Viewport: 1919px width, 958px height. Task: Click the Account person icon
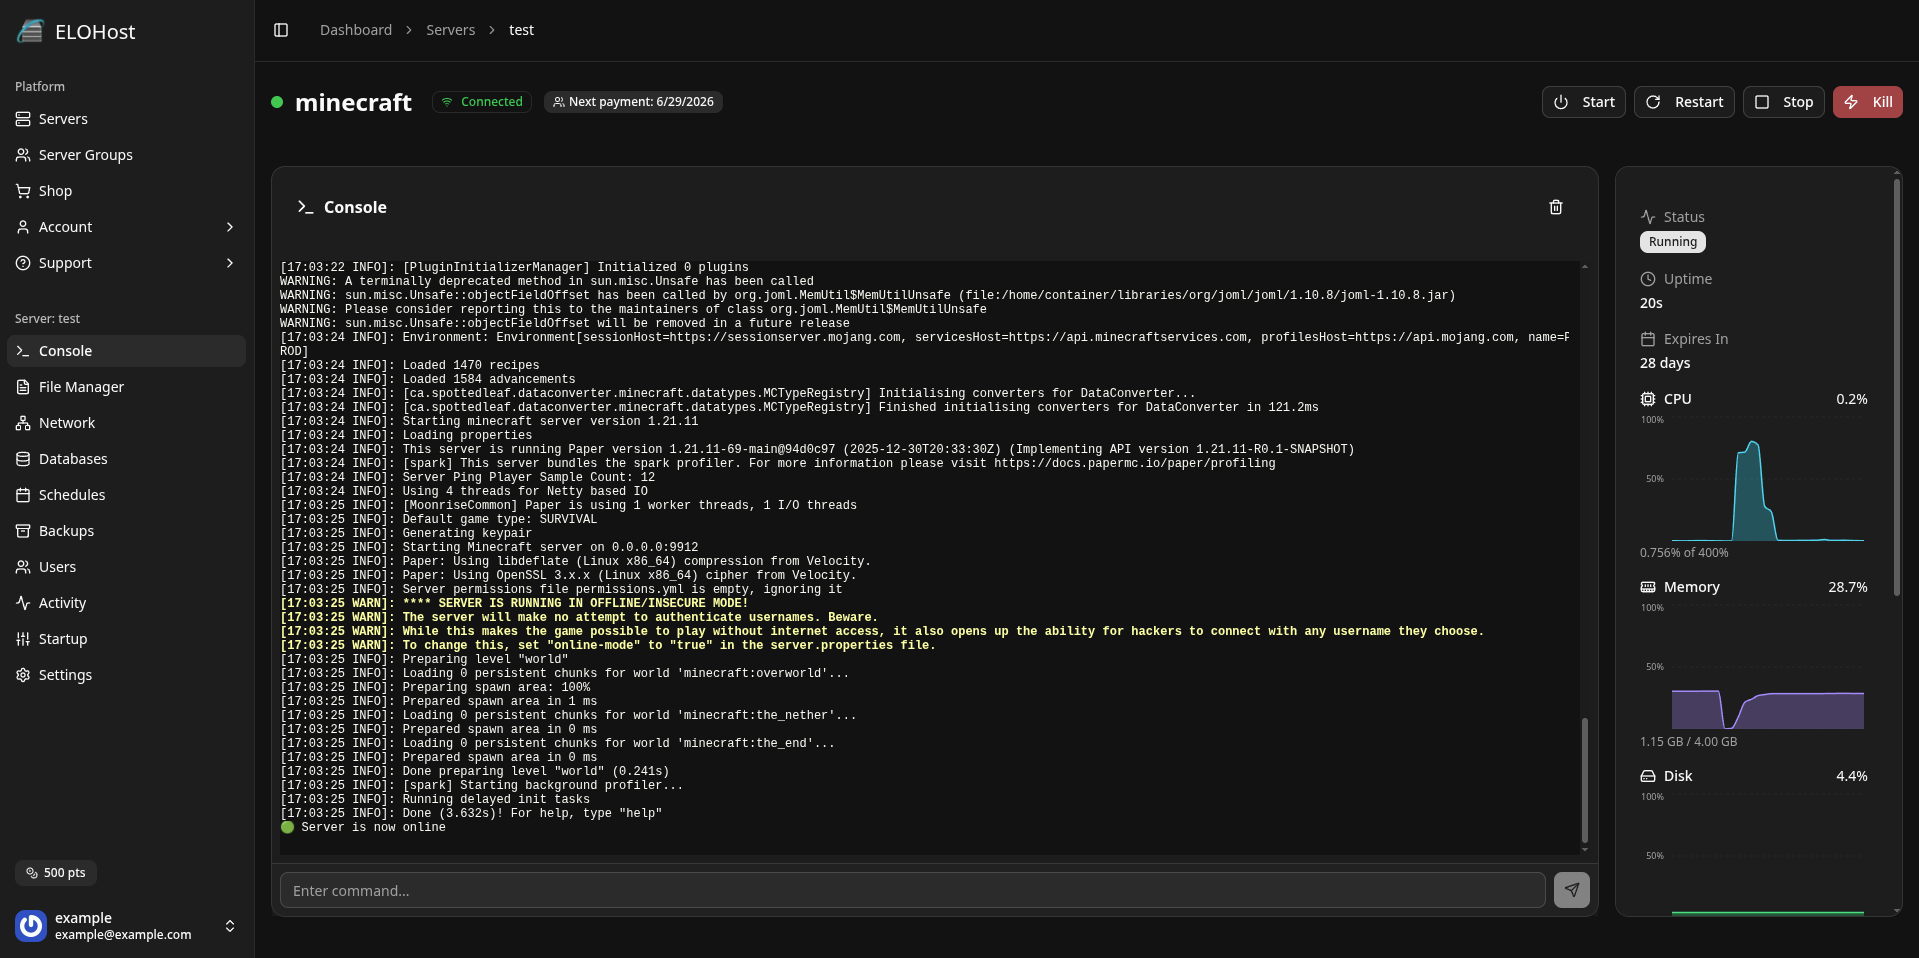click(x=23, y=227)
